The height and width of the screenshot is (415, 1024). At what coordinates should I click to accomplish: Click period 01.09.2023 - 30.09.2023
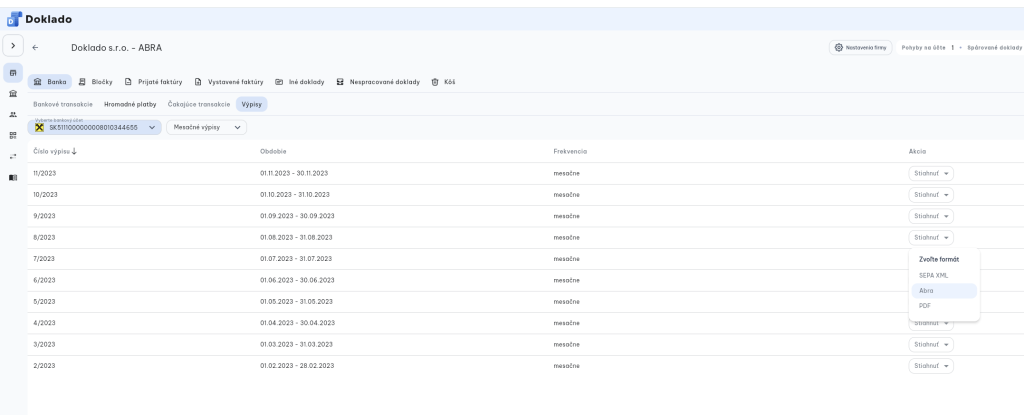[297, 216]
